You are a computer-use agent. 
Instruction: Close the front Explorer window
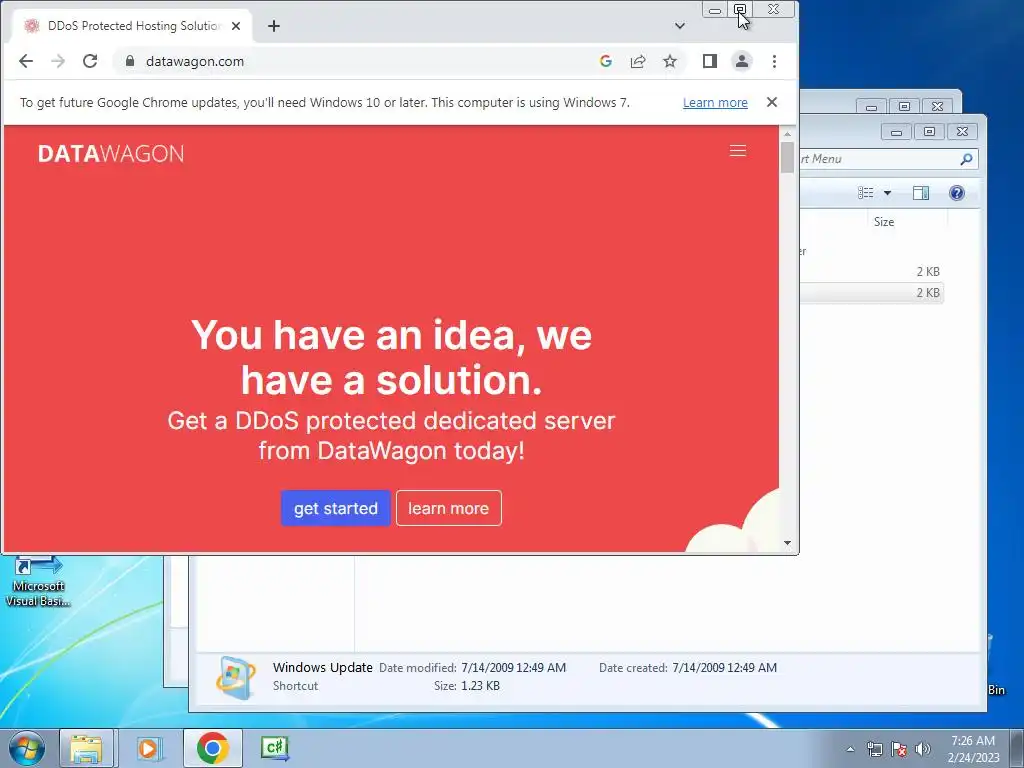pos(962,131)
